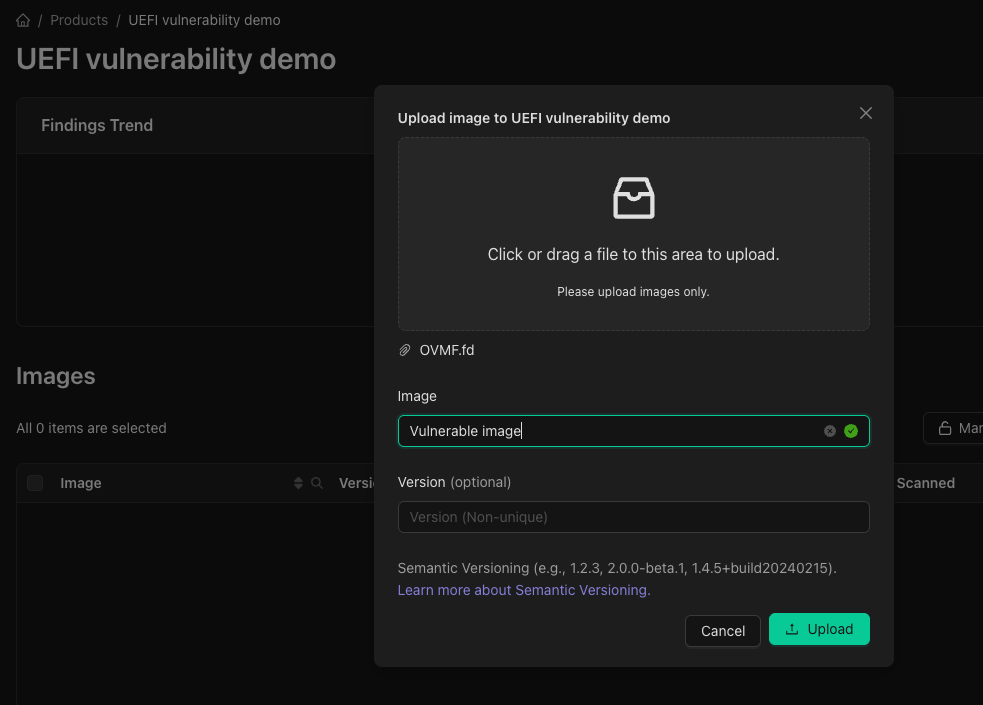The image size is (983, 705).
Task: Click the Version (Non-unique) input field
Action: click(x=633, y=517)
